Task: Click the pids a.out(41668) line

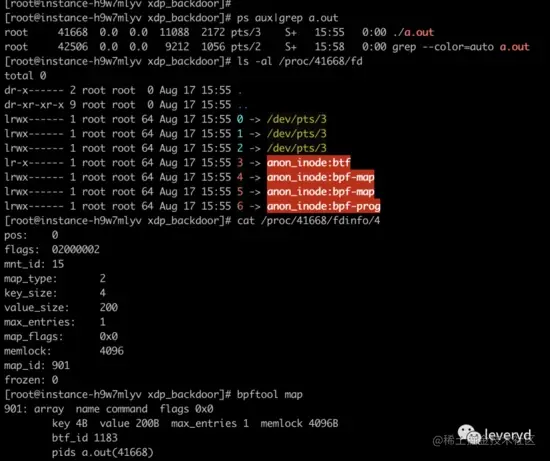Action: pos(103,452)
